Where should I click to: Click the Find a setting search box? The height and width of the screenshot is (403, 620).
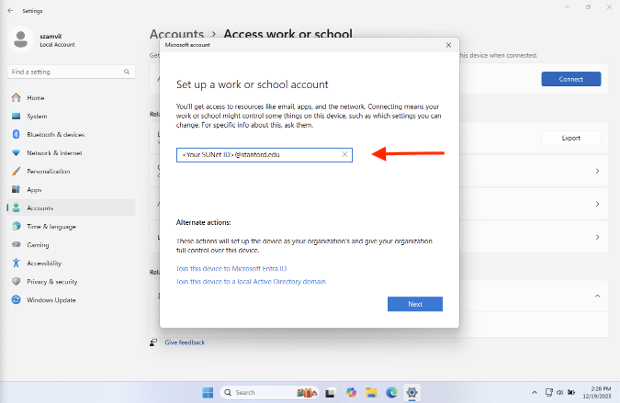[x=71, y=72]
